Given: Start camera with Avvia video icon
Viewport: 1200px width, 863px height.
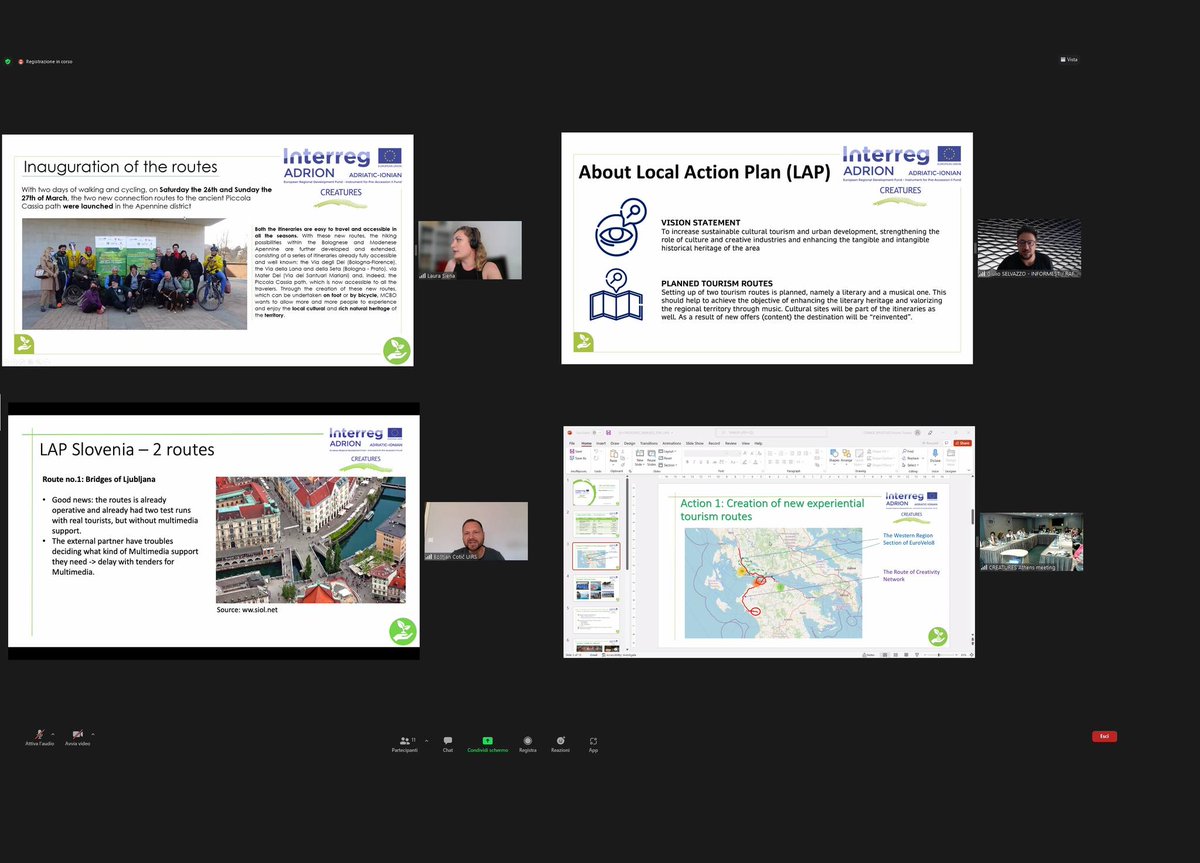Looking at the screenshot, I should 77,734.
